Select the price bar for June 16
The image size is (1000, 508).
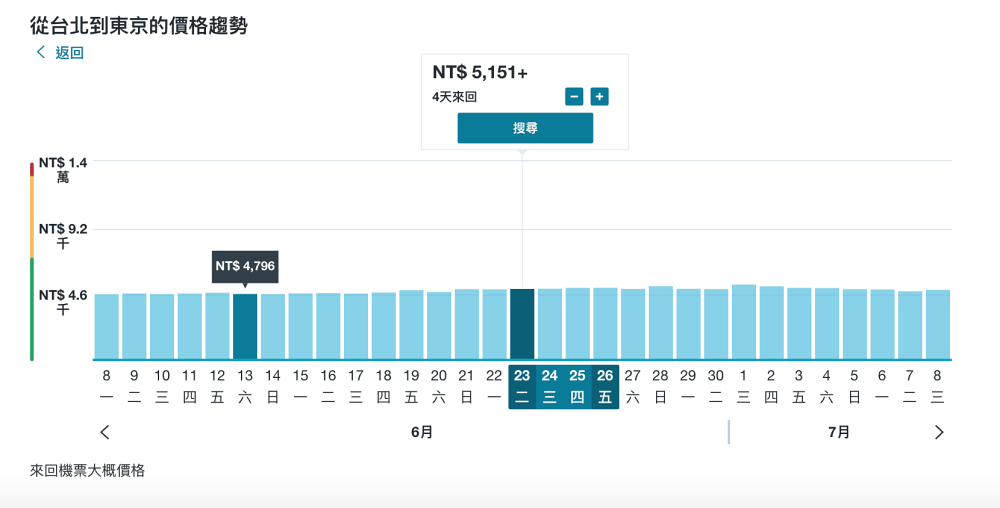coord(328,326)
